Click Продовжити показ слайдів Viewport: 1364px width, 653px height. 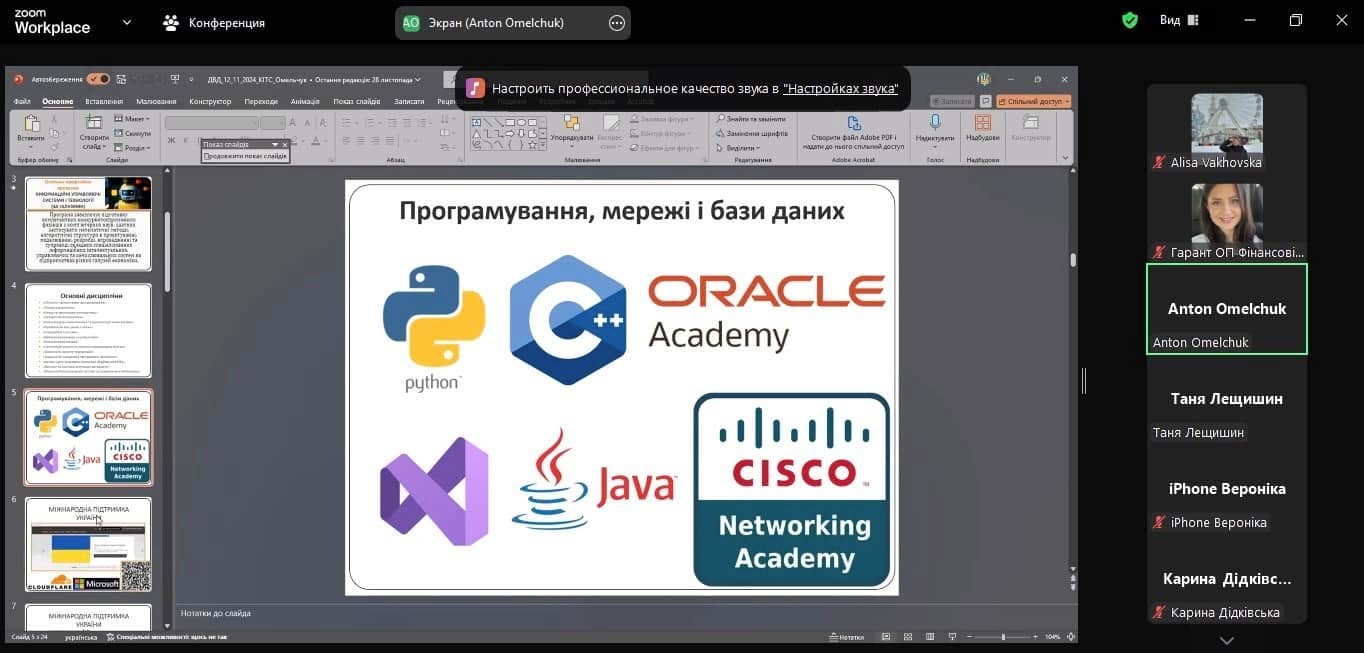[x=245, y=156]
